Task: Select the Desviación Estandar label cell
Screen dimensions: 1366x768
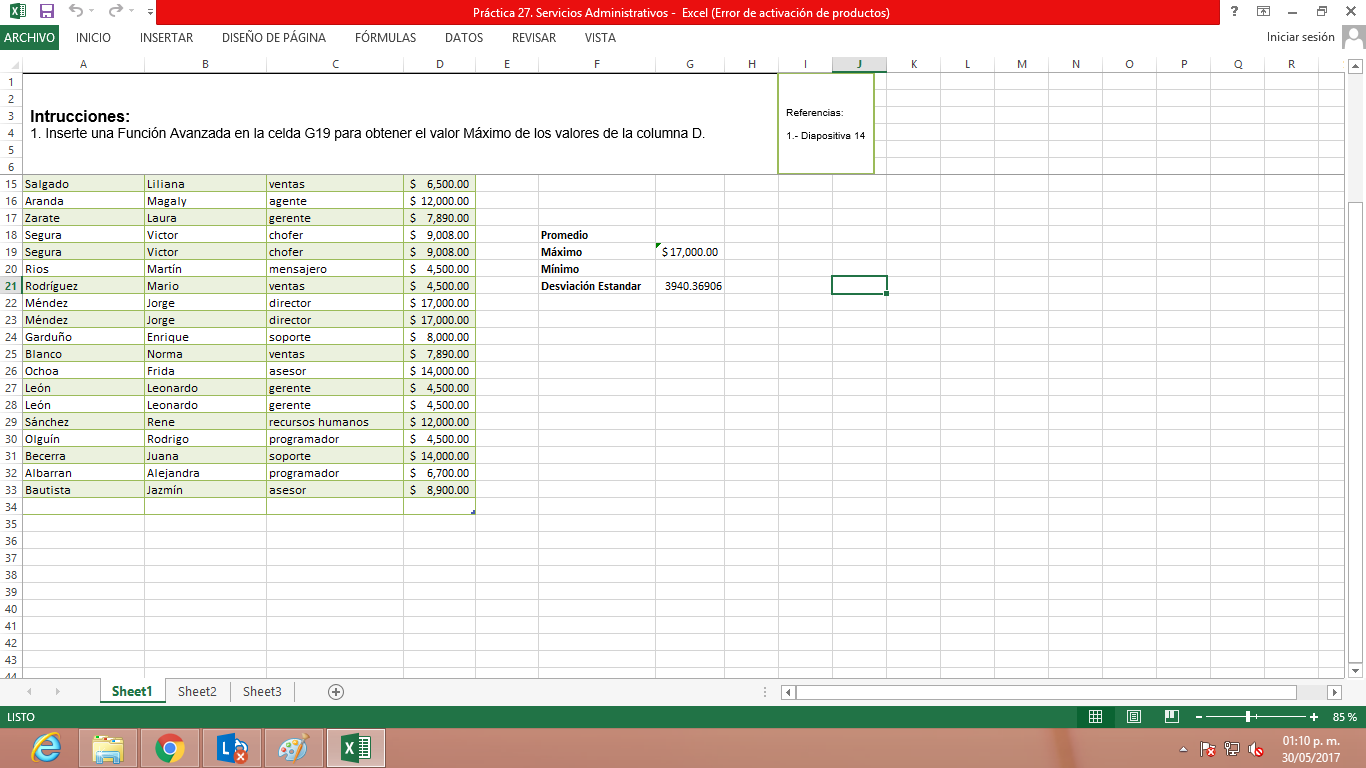Action: tap(597, 286)
